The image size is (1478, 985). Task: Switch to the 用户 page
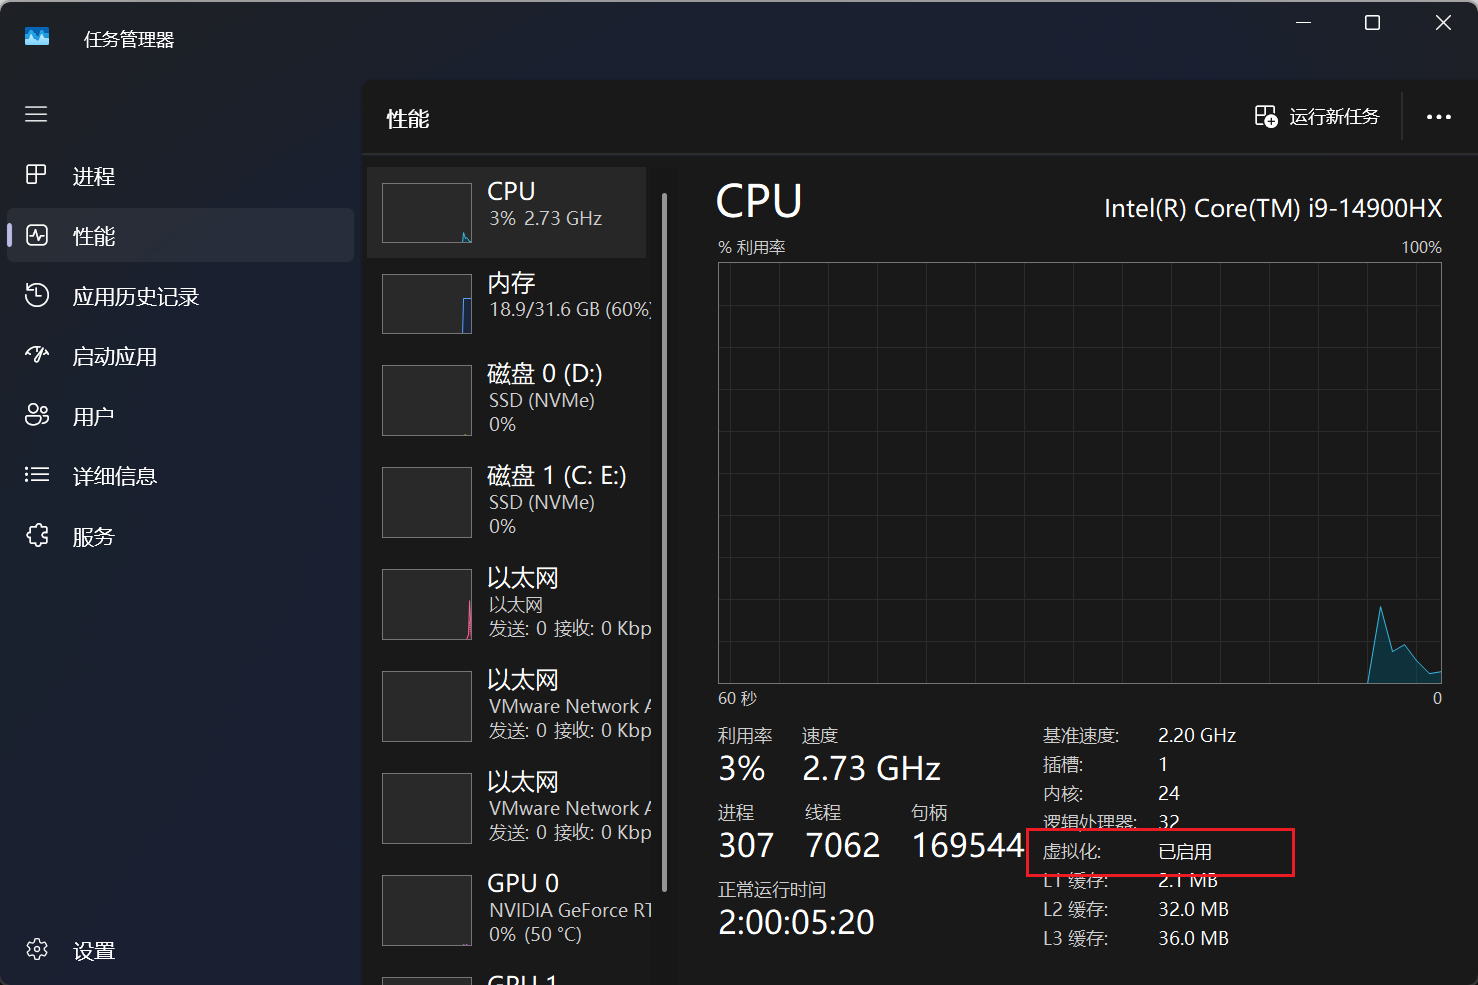click(180, 415)
